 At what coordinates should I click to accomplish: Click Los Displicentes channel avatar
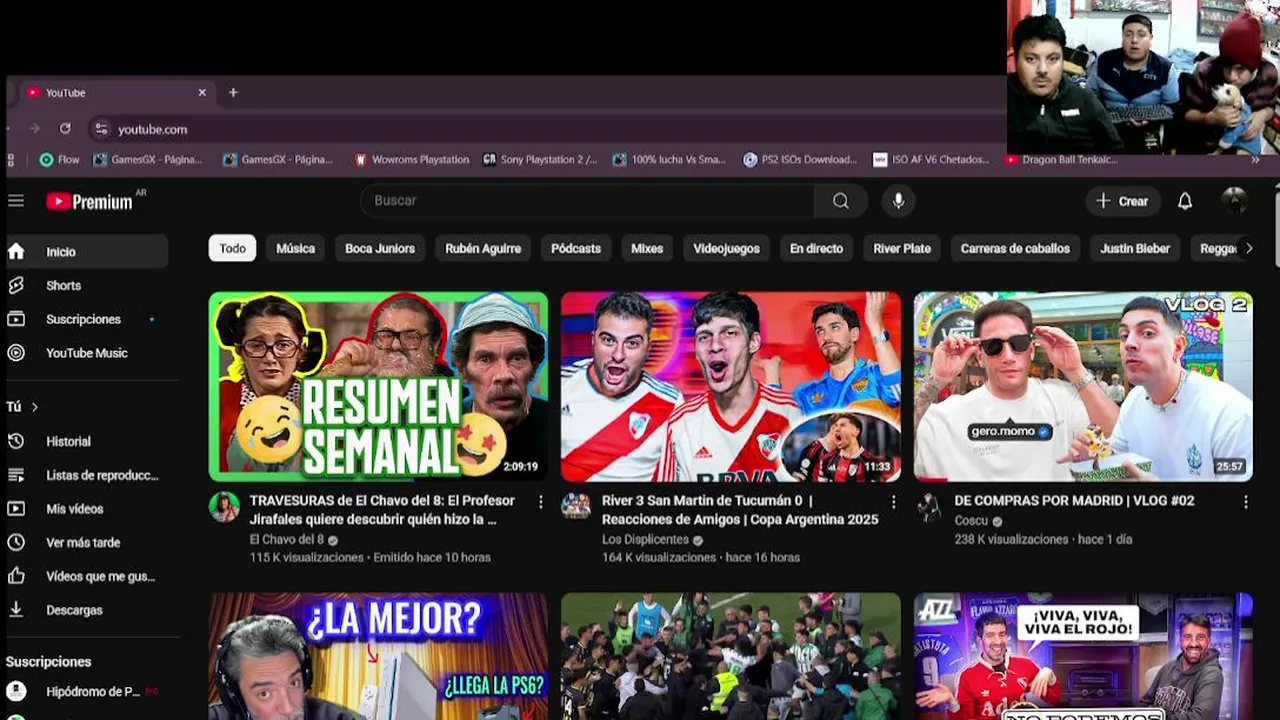click(576, 507)
